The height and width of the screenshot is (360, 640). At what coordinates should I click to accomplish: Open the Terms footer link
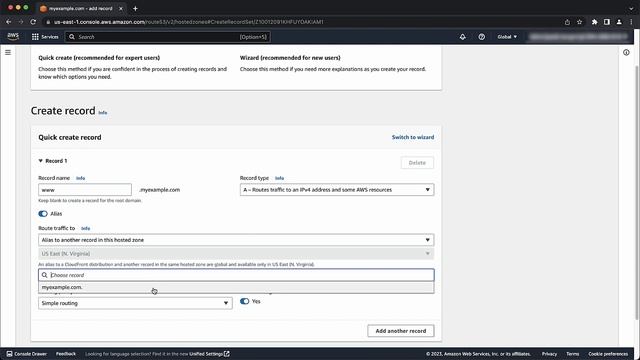[572, 354]
